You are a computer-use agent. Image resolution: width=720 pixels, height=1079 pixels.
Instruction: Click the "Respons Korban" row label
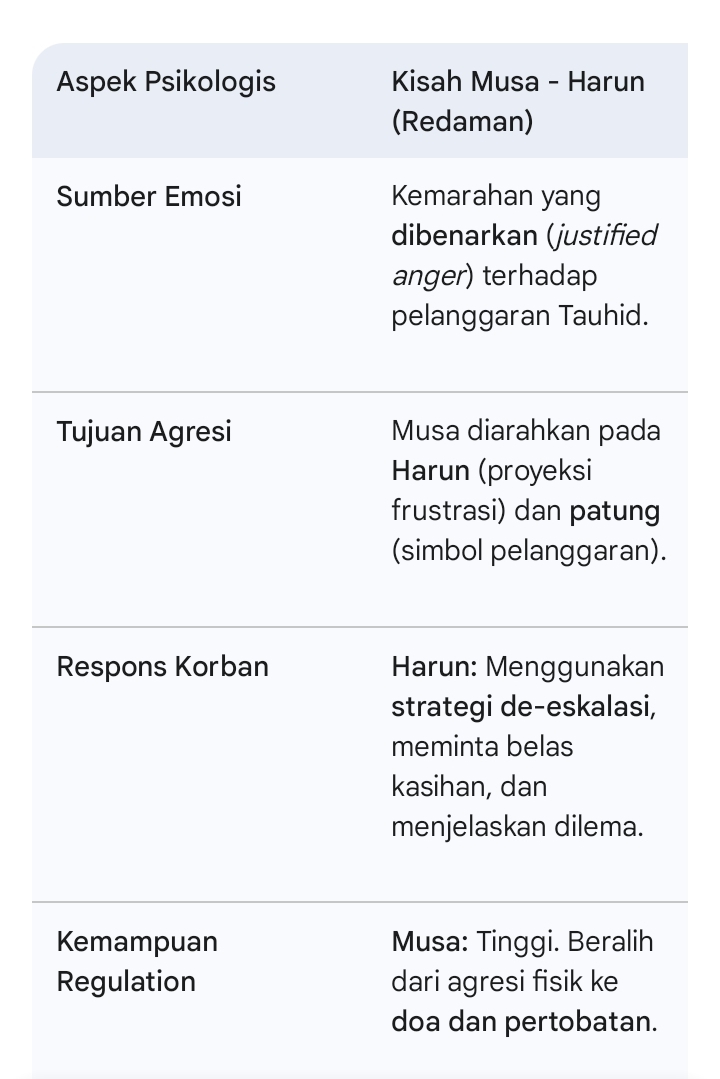(162, 666)
